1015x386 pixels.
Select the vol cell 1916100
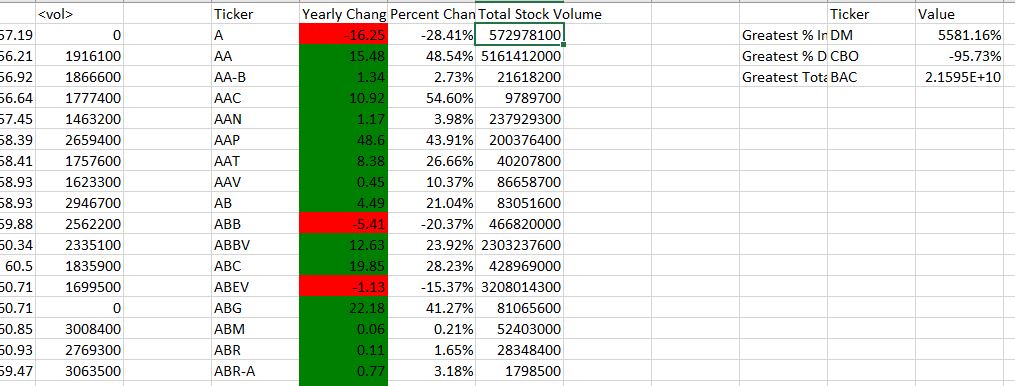[x=80, y=56]
